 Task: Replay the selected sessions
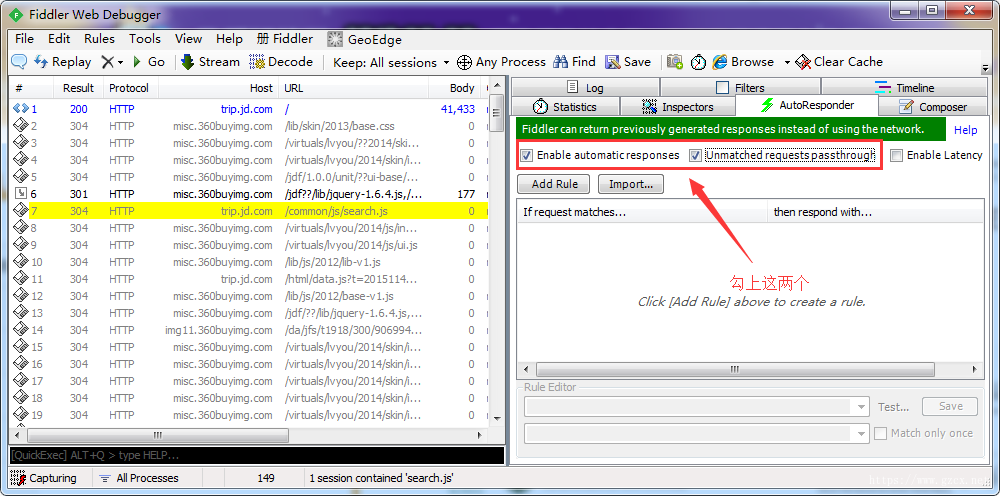[x=62, y=62]
